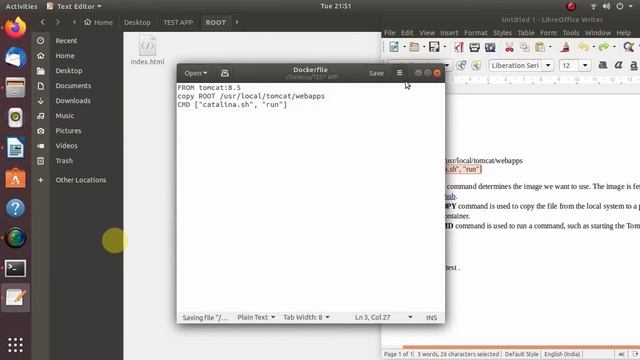This screenshot has height=360, width=640.
Task: Click Default Style in Writer status bar
Action: coord(521,354)
